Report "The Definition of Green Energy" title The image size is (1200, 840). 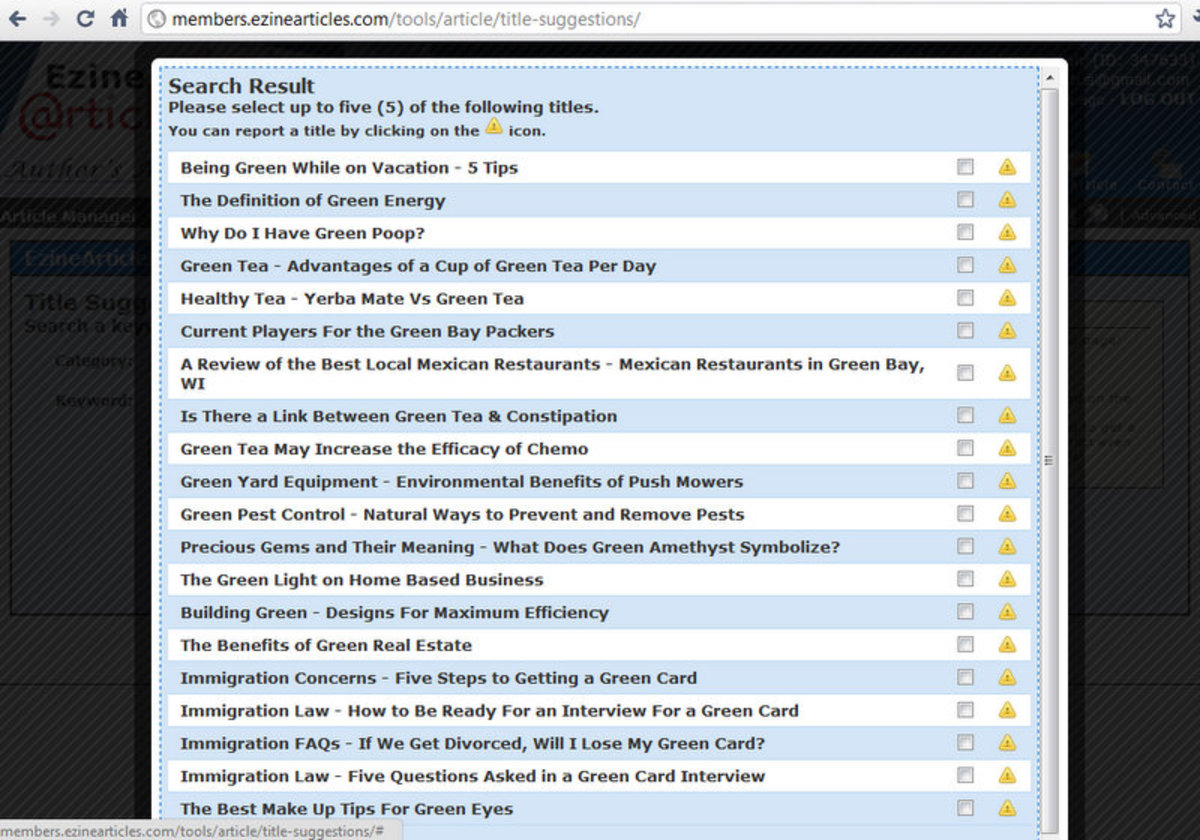[x=1008, y=200]
